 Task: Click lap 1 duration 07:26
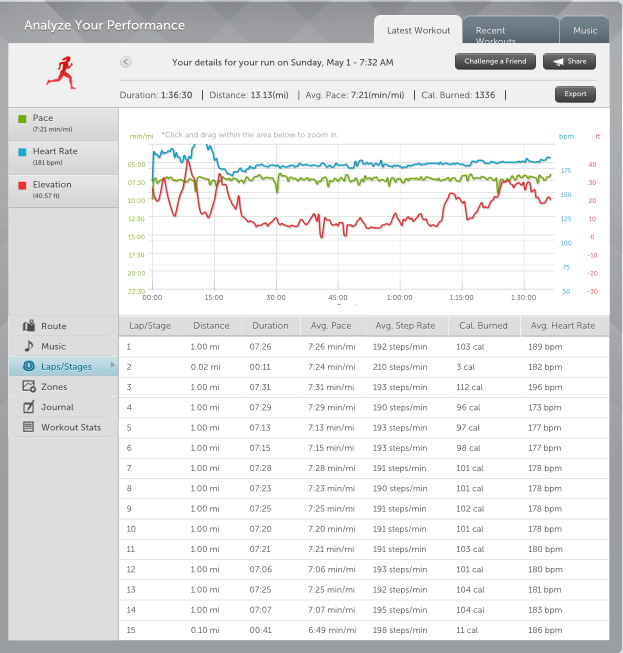(x=260, y=346)
